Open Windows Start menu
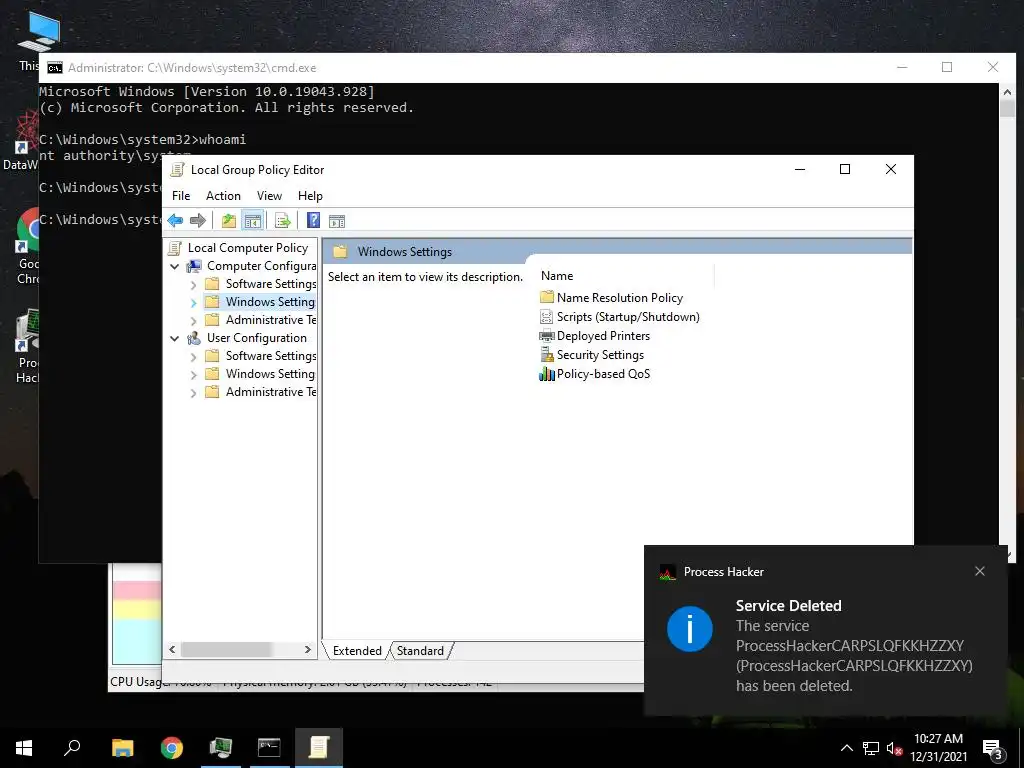This screenshot has width=1024, height=768. (x=24, y=748)
